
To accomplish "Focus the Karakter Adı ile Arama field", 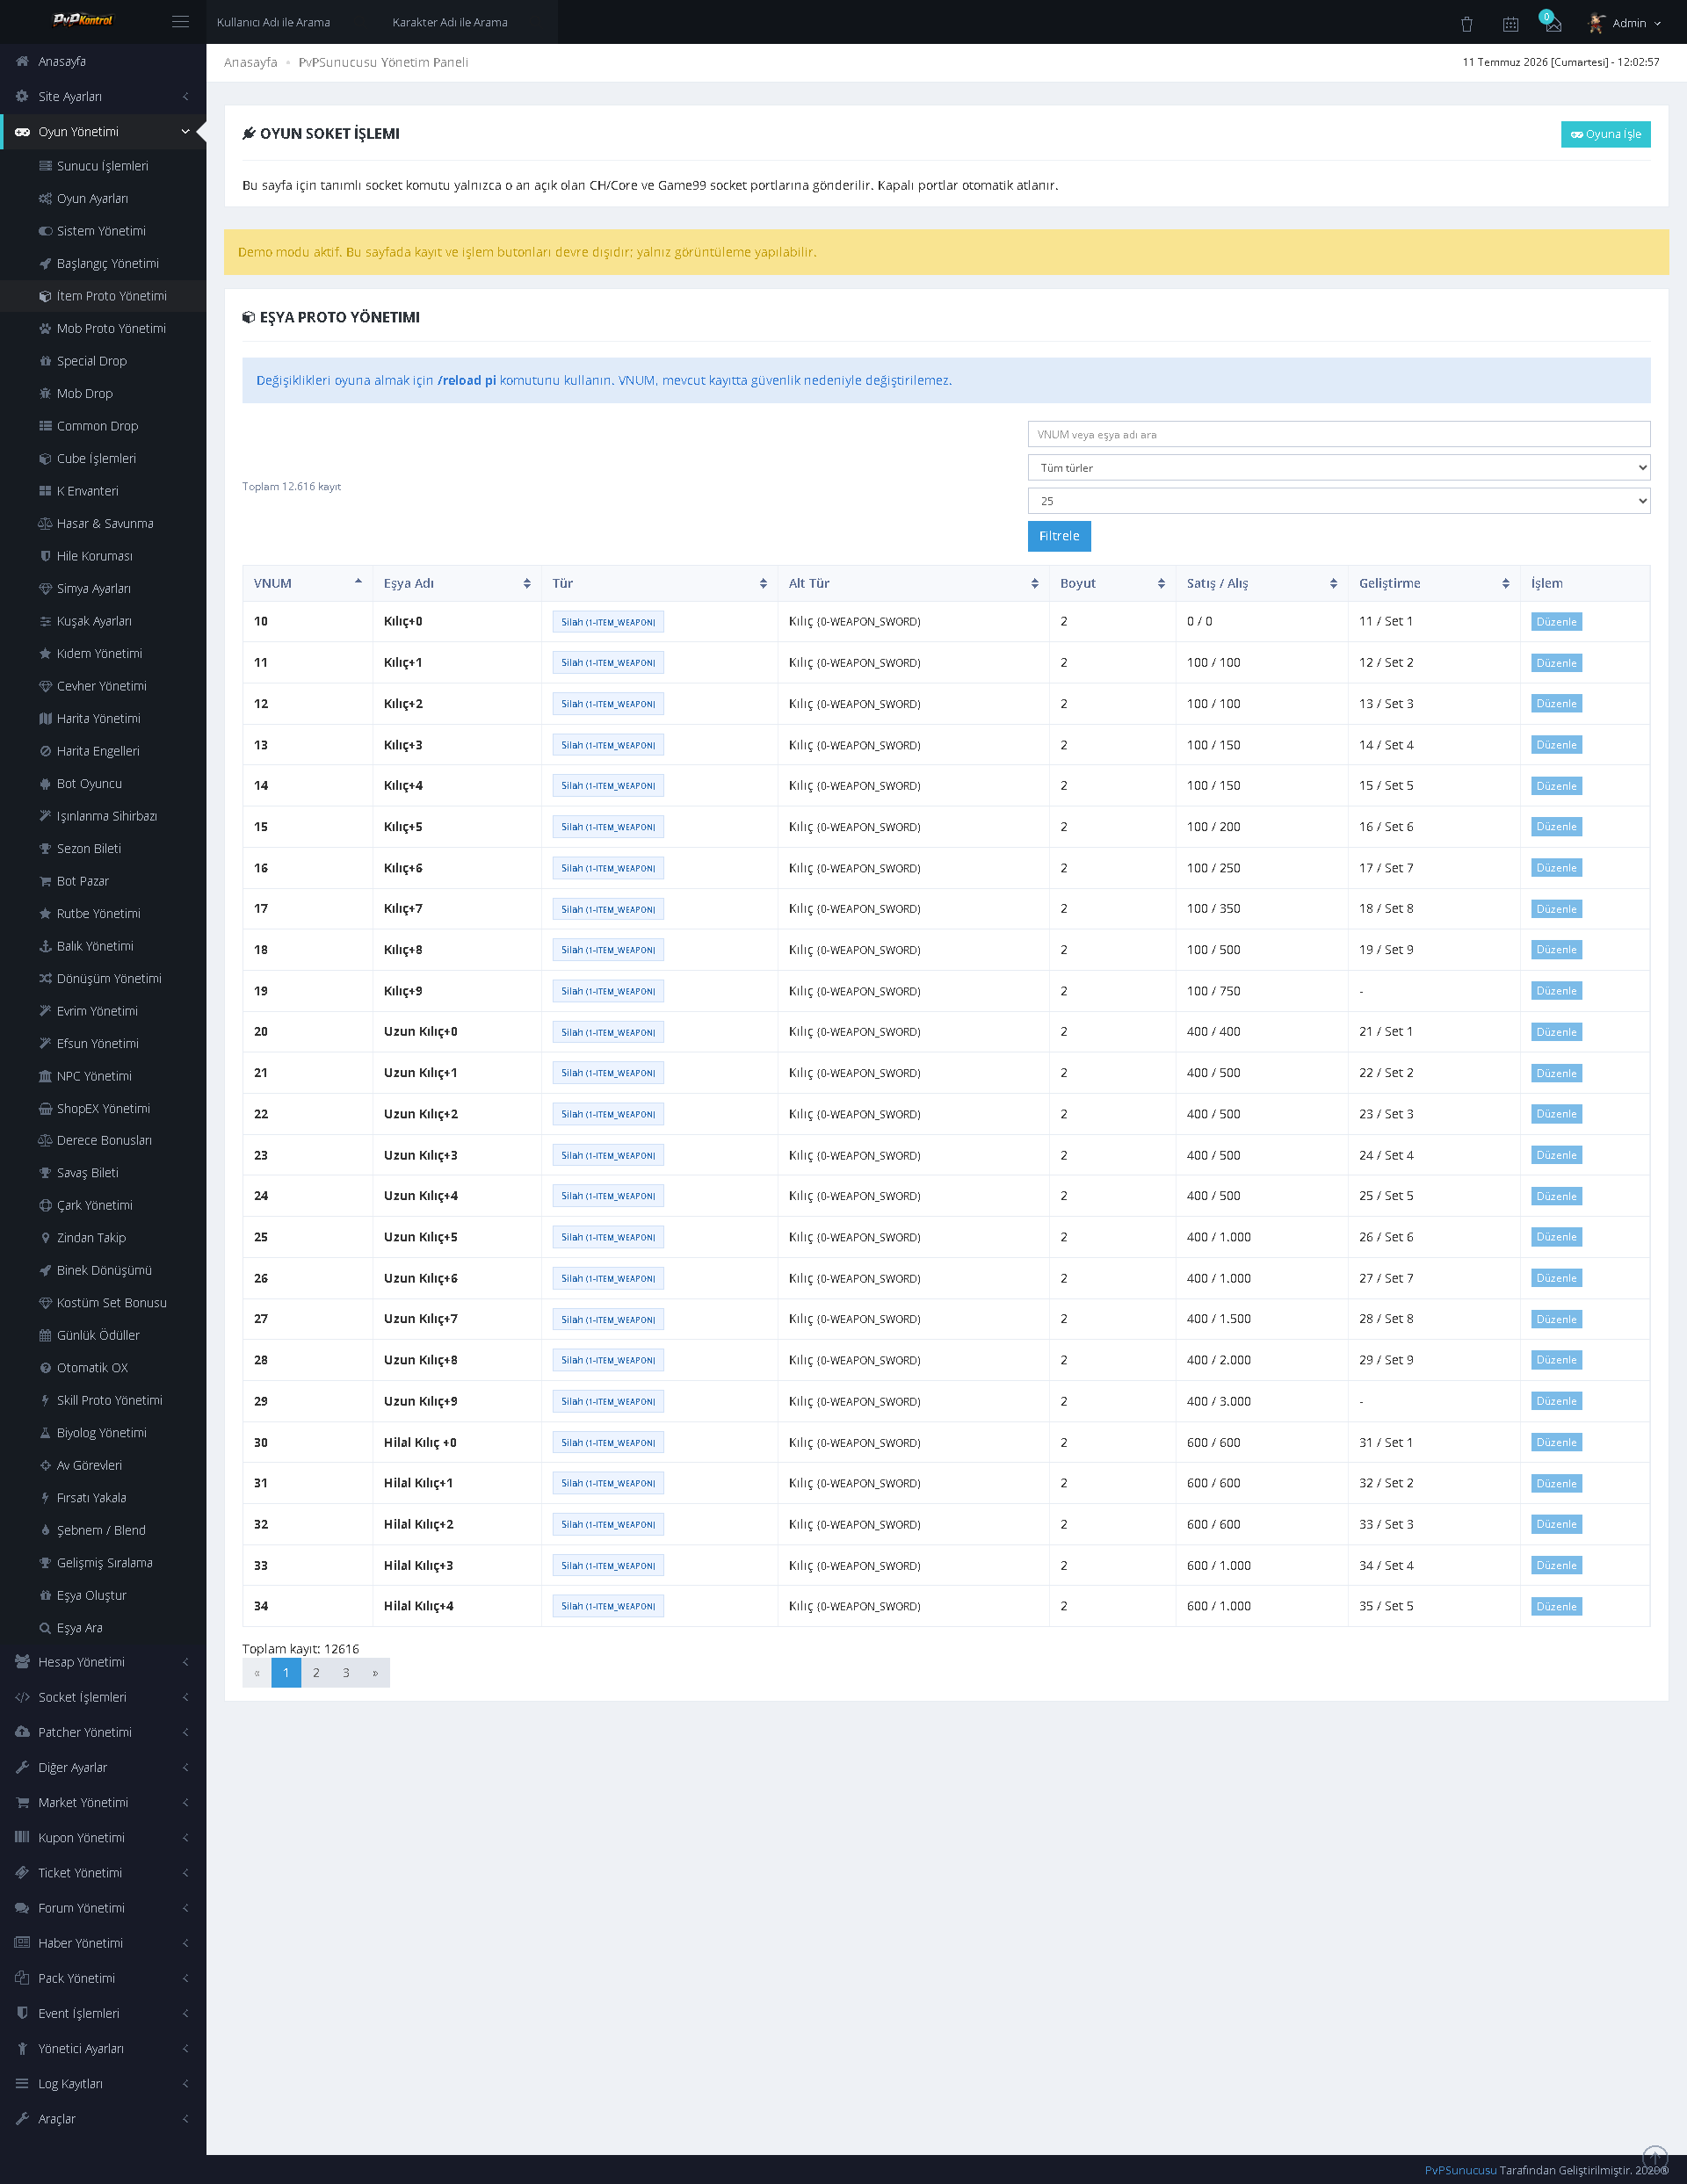I will tap(470, 22).
